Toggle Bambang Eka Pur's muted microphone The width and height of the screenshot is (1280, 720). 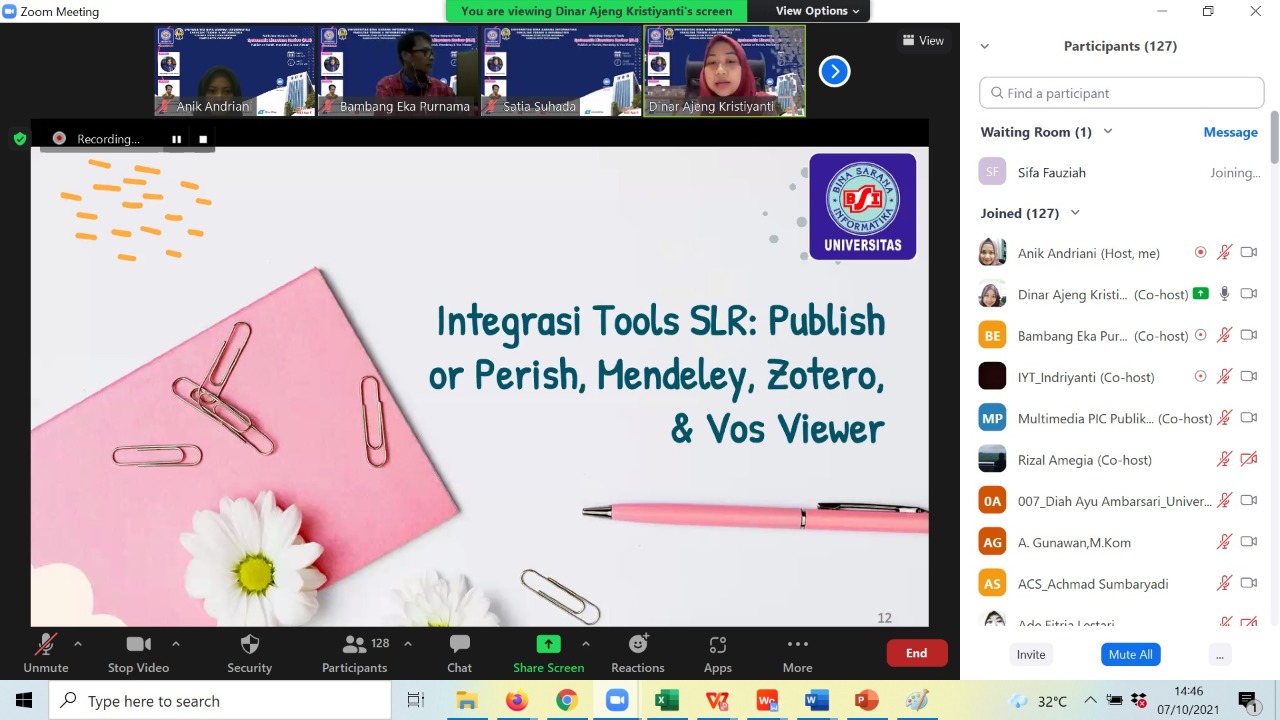[x=1224, y=335]
